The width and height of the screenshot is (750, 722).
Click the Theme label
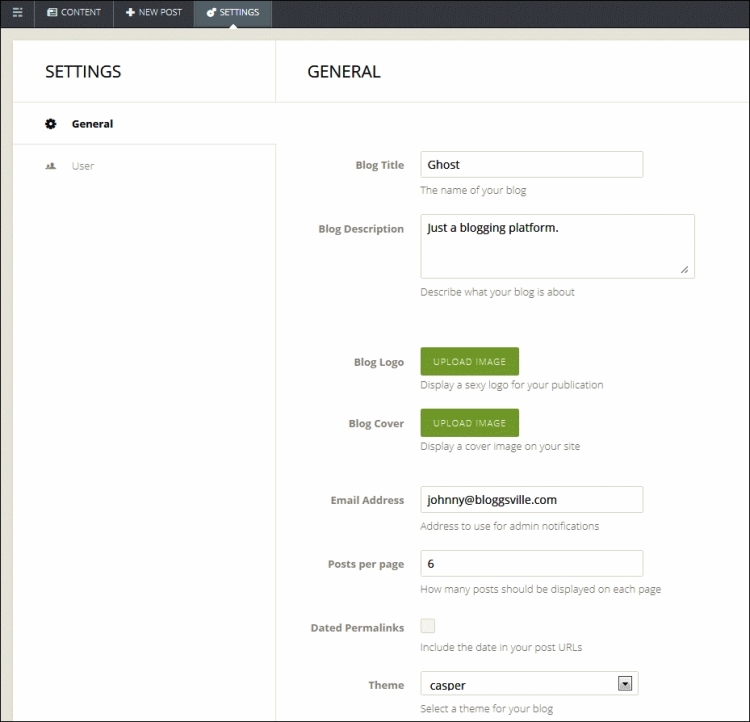[x=386, y=685]
